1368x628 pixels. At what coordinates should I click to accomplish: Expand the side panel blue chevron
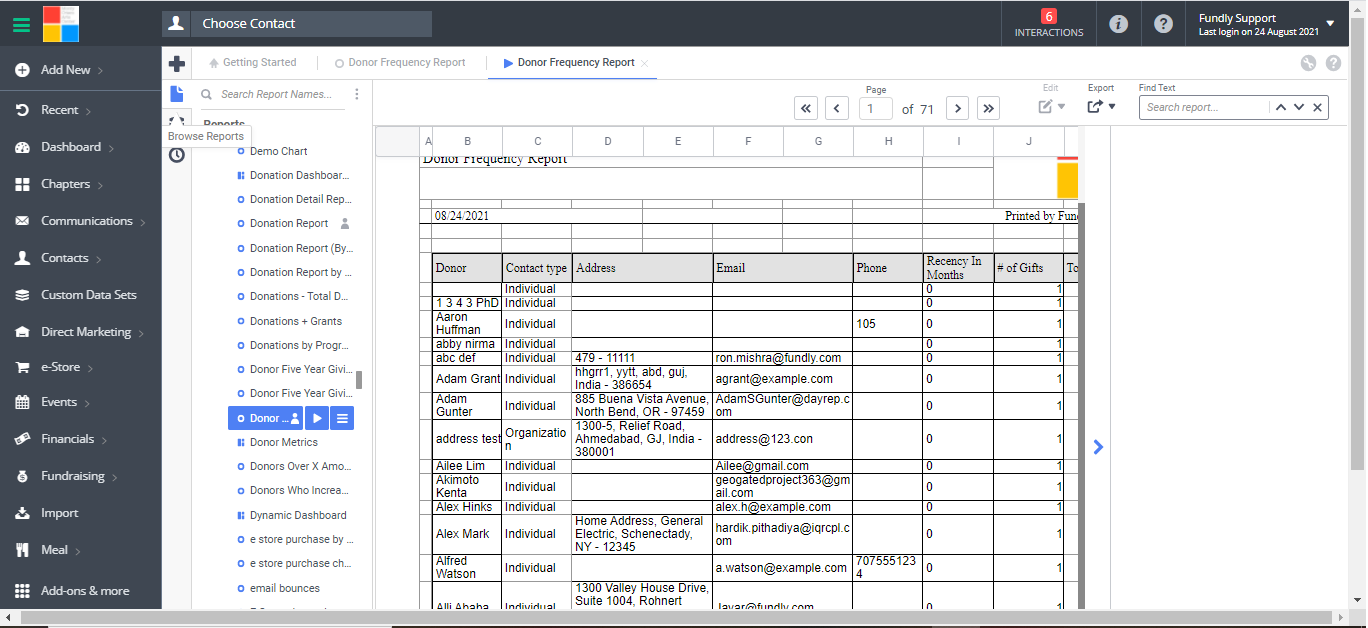pos(1098,447)
